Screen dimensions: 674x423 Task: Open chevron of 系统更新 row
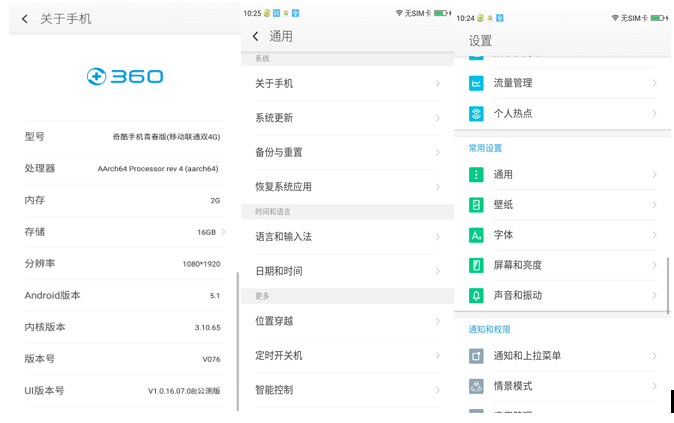[x=438, y=118]
